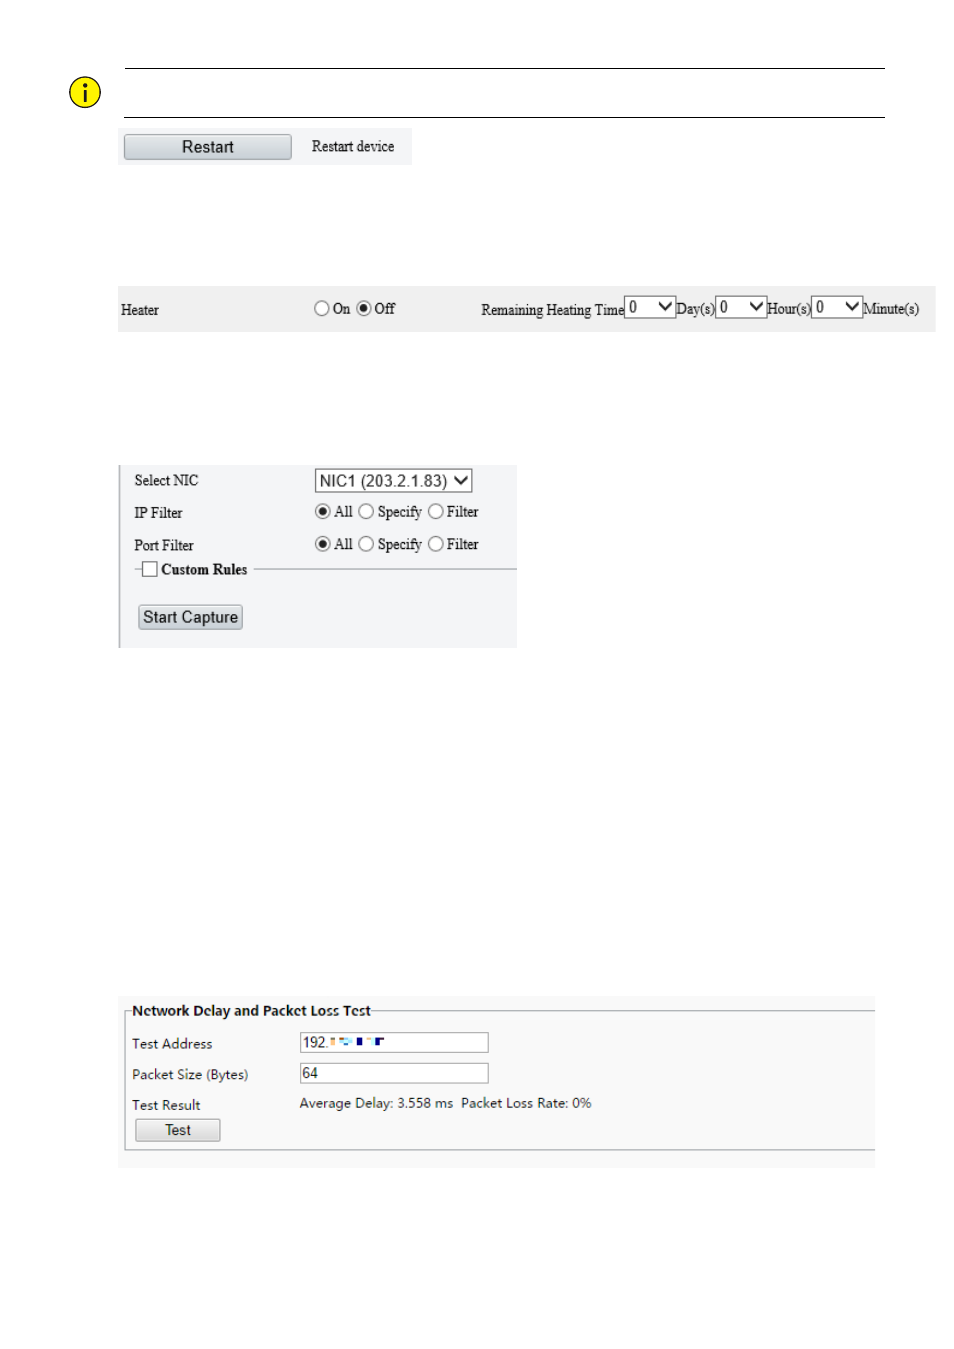The height and width of the screenshot is (1349, 954).
Task: Choose Filter option for Port Filter
Action: pos(436,544)
